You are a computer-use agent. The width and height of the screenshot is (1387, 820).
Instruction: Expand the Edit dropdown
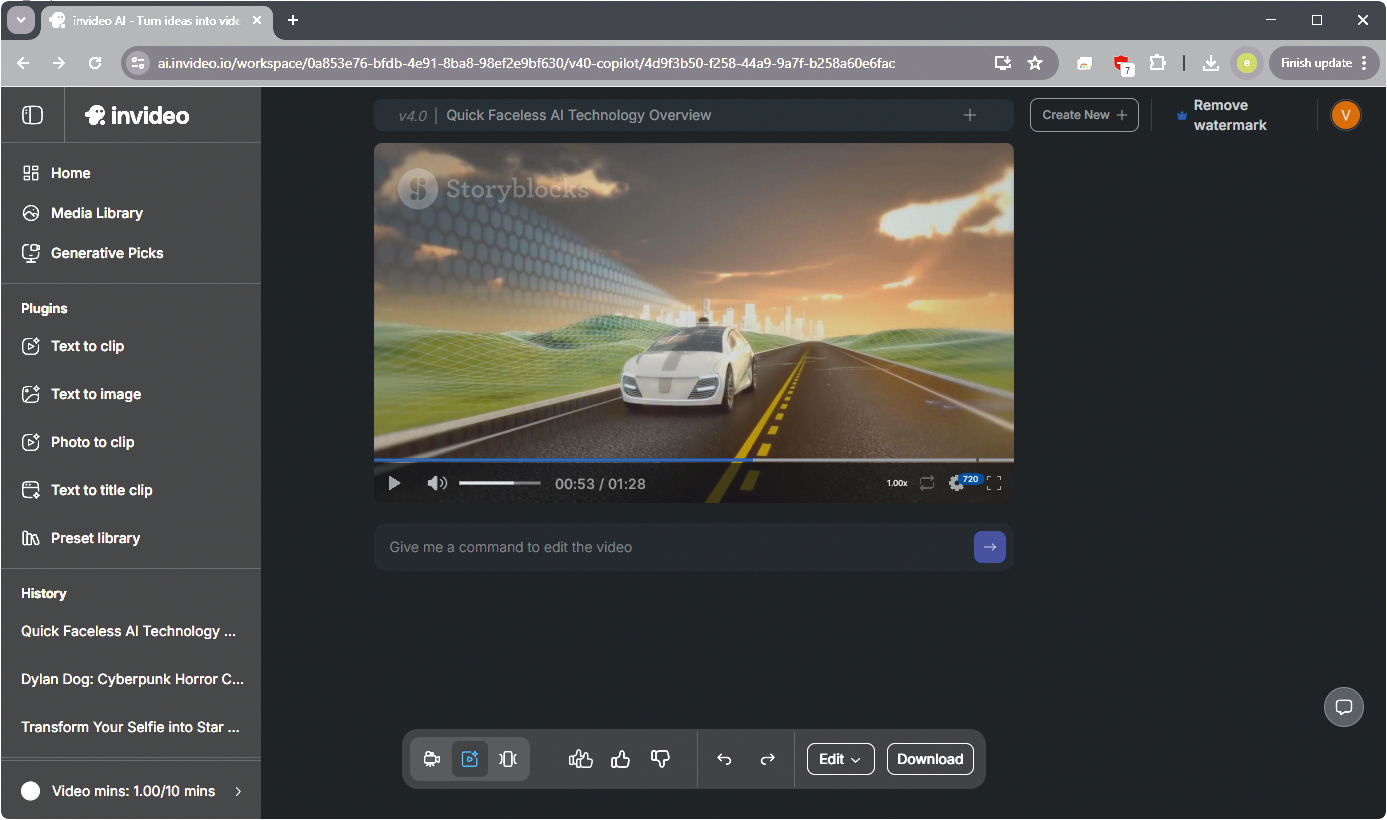840,759
